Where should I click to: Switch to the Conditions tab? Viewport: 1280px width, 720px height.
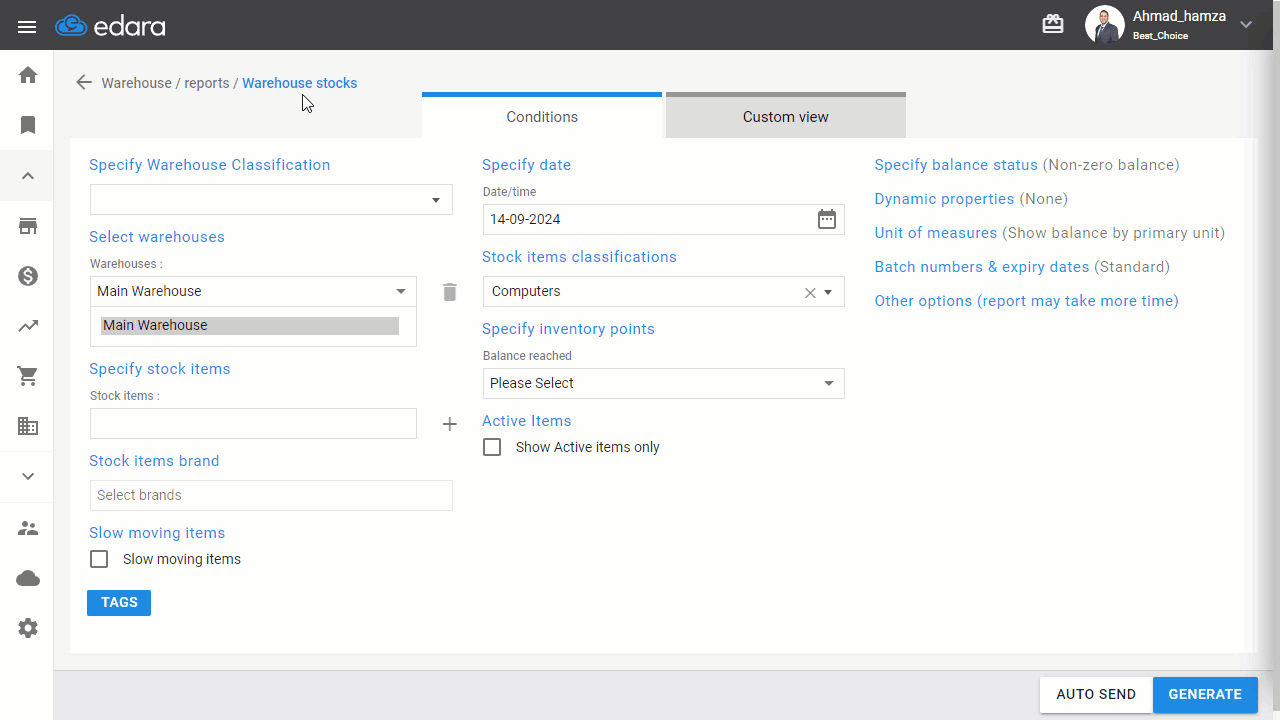click(x=542, y=116)
